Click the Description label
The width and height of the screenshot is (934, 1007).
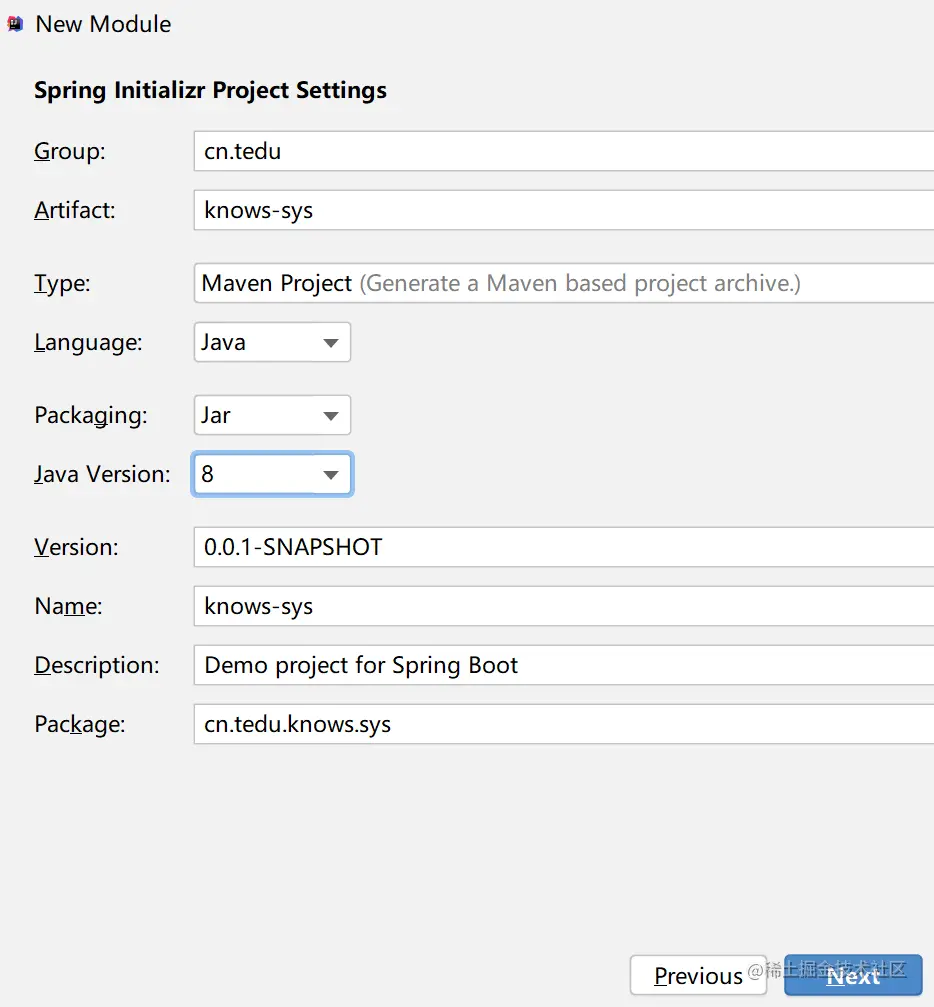97,665
